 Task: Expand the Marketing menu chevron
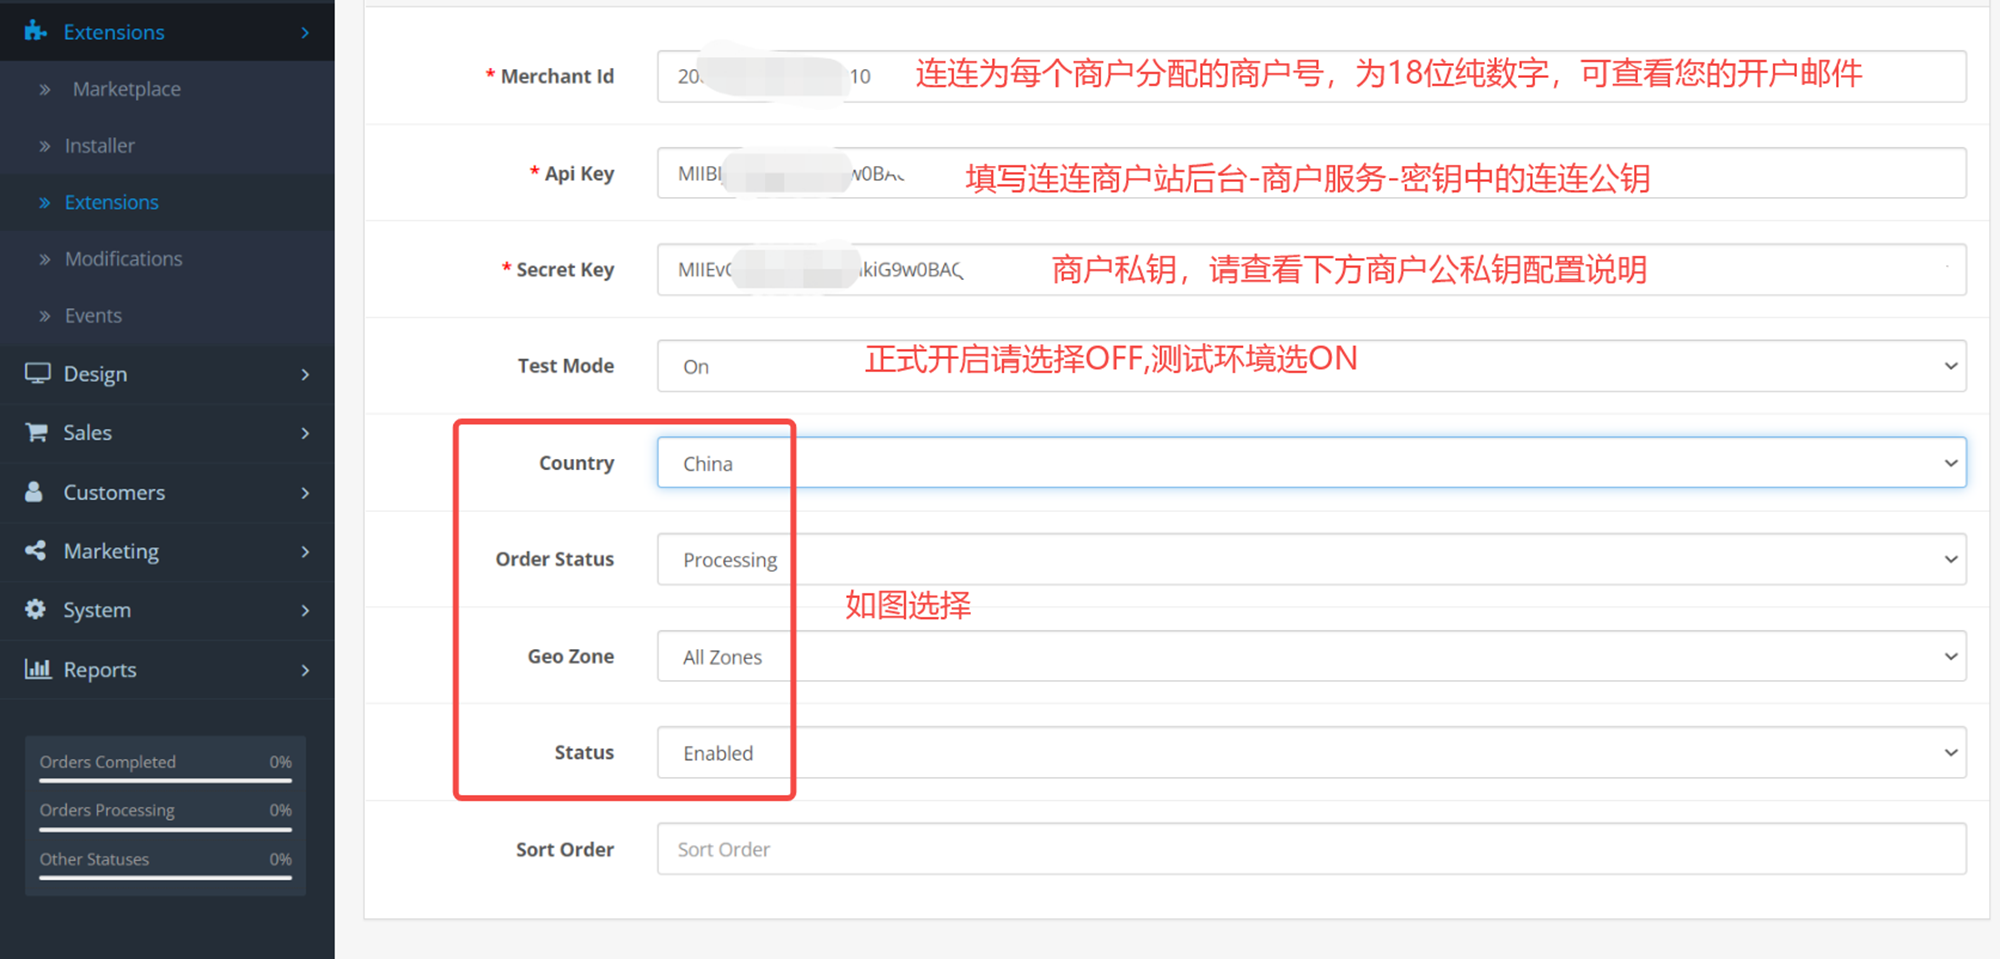[x=305, y=551]
